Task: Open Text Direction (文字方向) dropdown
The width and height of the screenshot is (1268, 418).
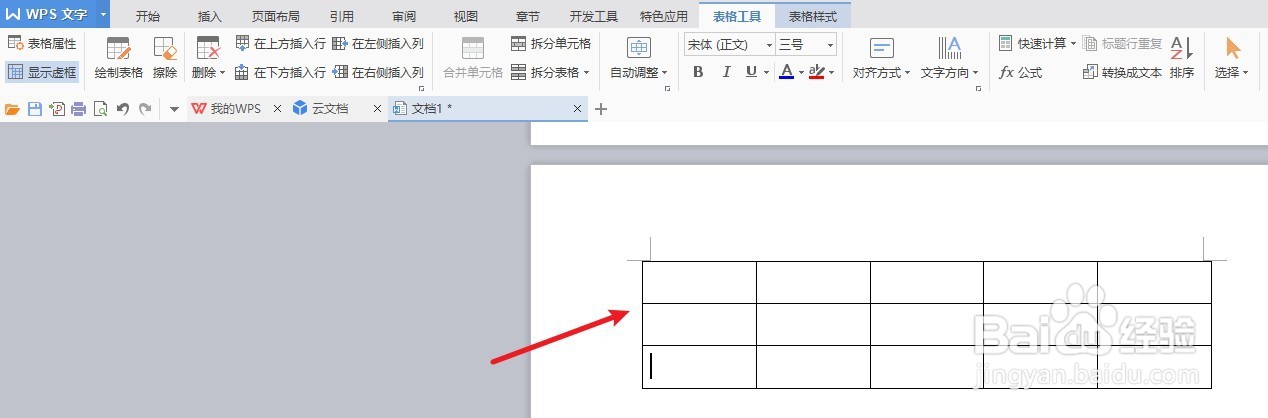Action: (950, 60)
